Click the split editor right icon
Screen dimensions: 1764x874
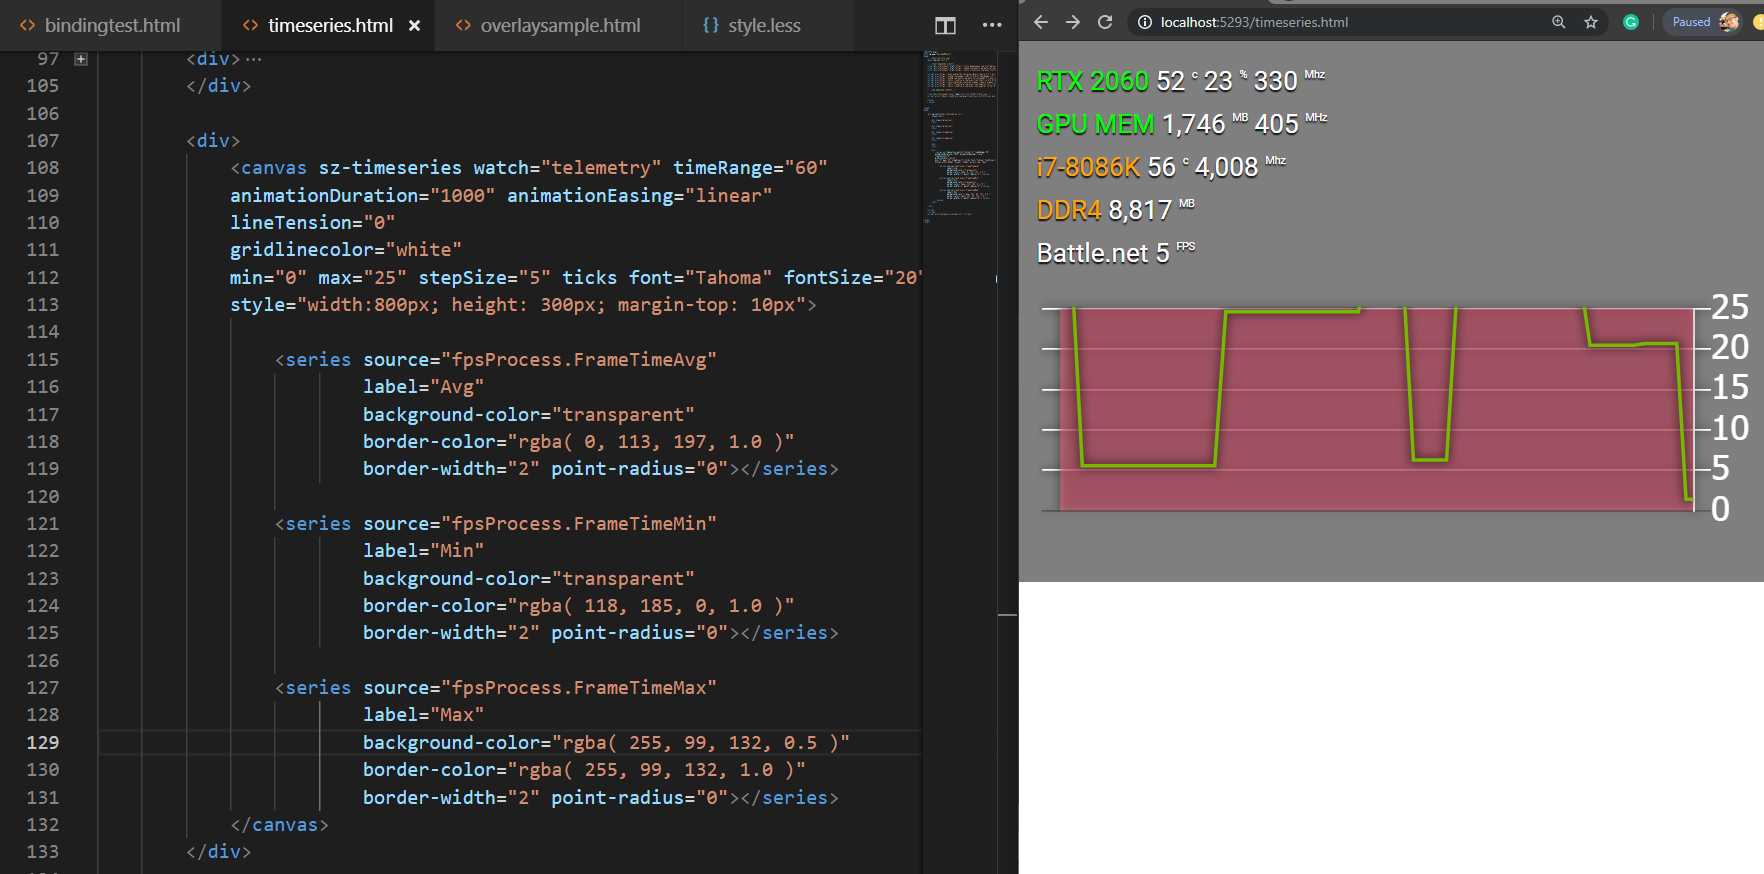945,25
